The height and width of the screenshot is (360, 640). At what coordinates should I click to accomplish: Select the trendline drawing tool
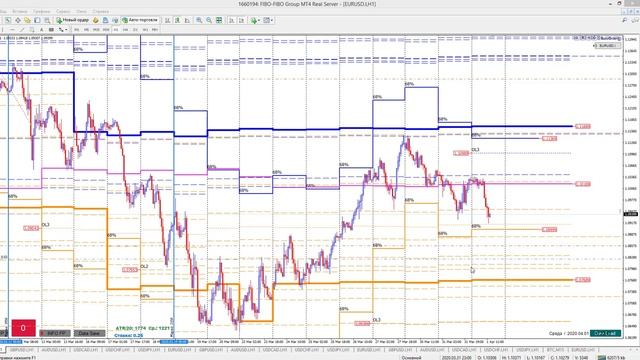tap(22, 30)
